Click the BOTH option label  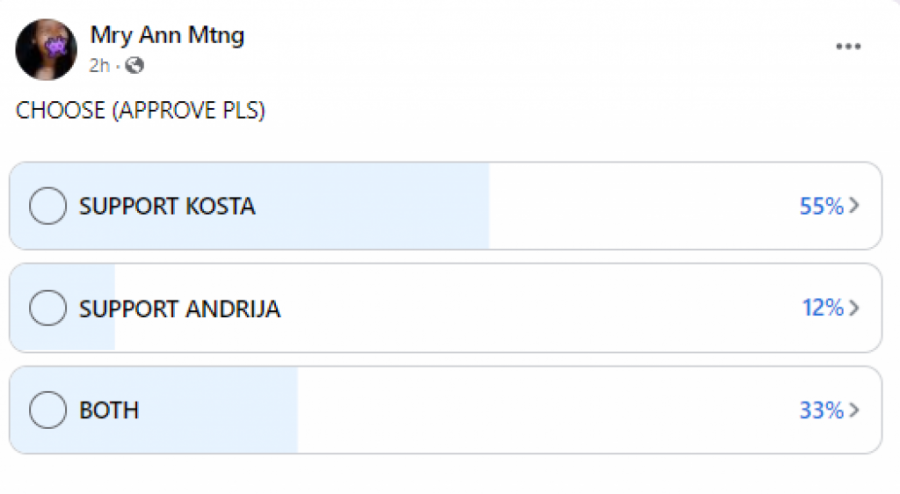point(109,410)
